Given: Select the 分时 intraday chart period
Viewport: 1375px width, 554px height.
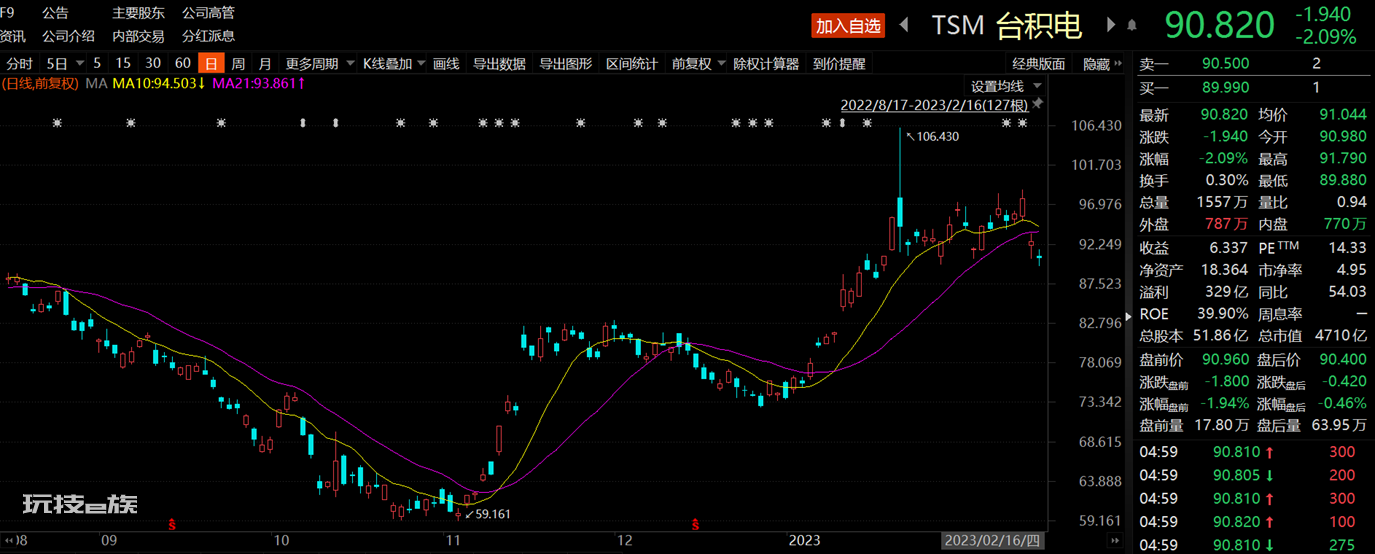Looking at the screenshot, I should (19, 64).
